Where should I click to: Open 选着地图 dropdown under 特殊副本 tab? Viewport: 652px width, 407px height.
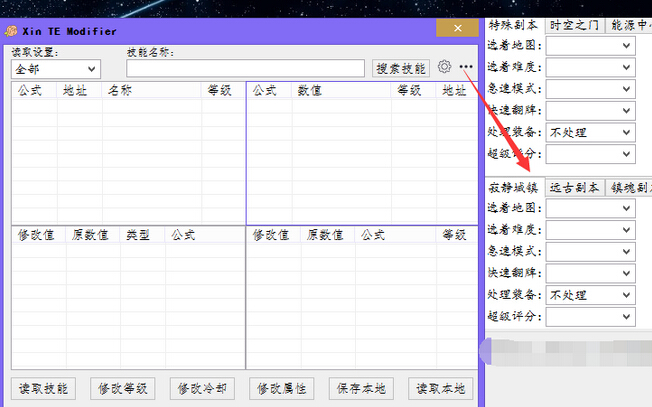click(590, 46)
